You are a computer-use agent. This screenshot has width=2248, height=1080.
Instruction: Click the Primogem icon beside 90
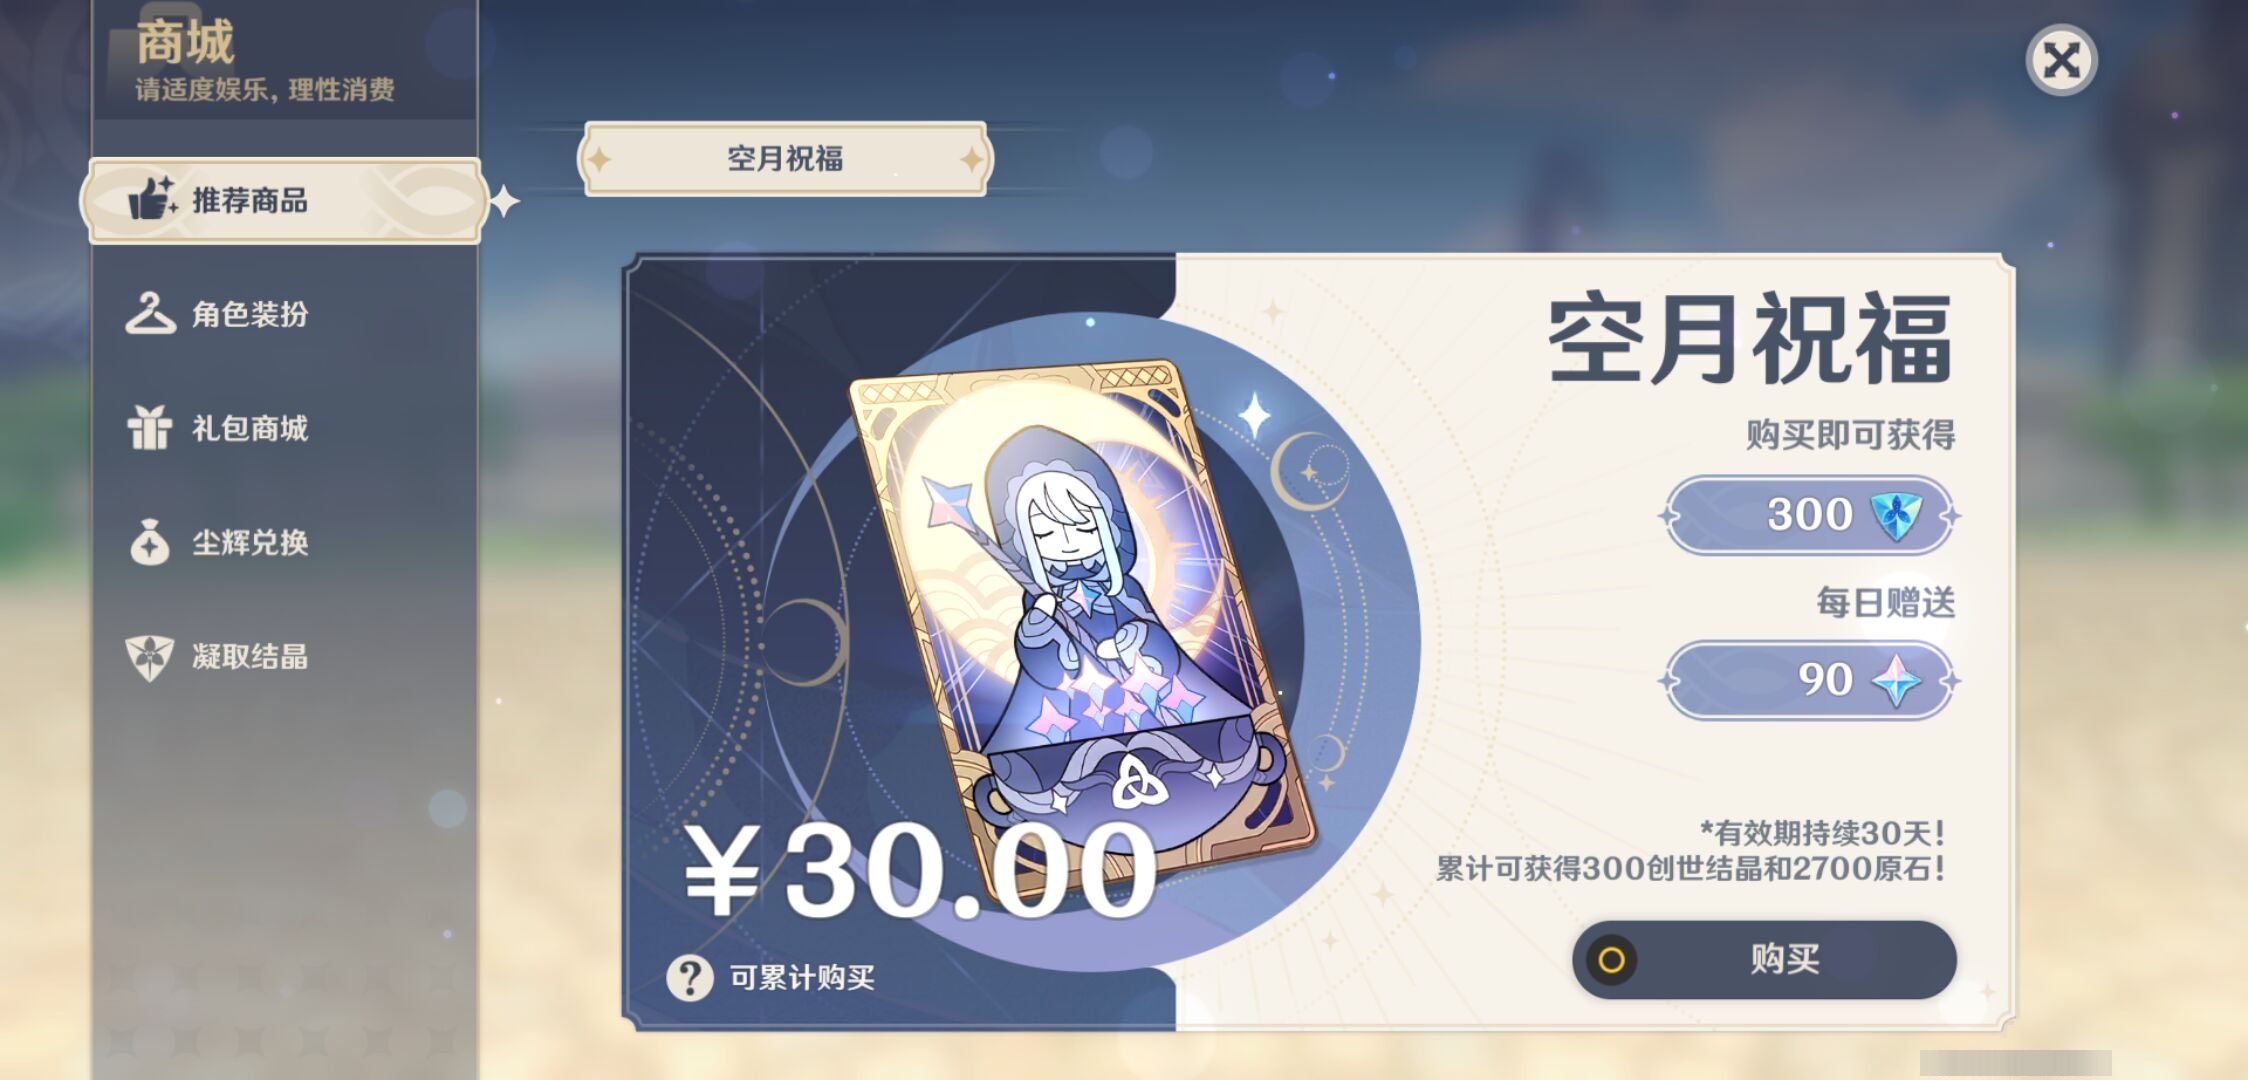click(x=1896, y=681)
